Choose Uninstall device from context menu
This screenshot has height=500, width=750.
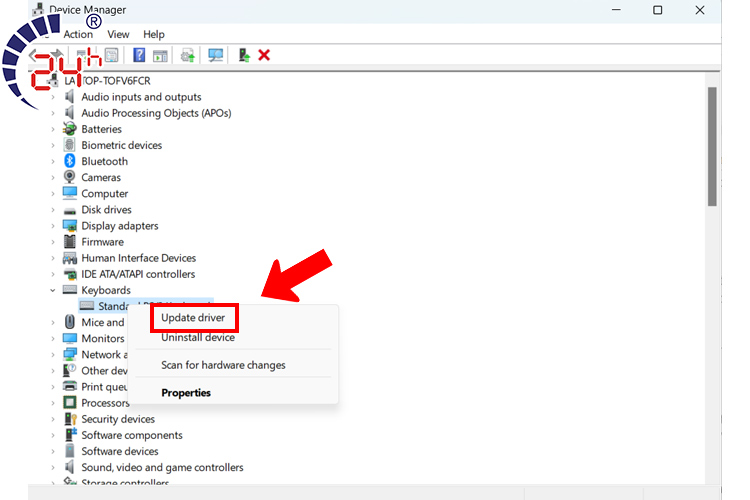pos(198,337)
